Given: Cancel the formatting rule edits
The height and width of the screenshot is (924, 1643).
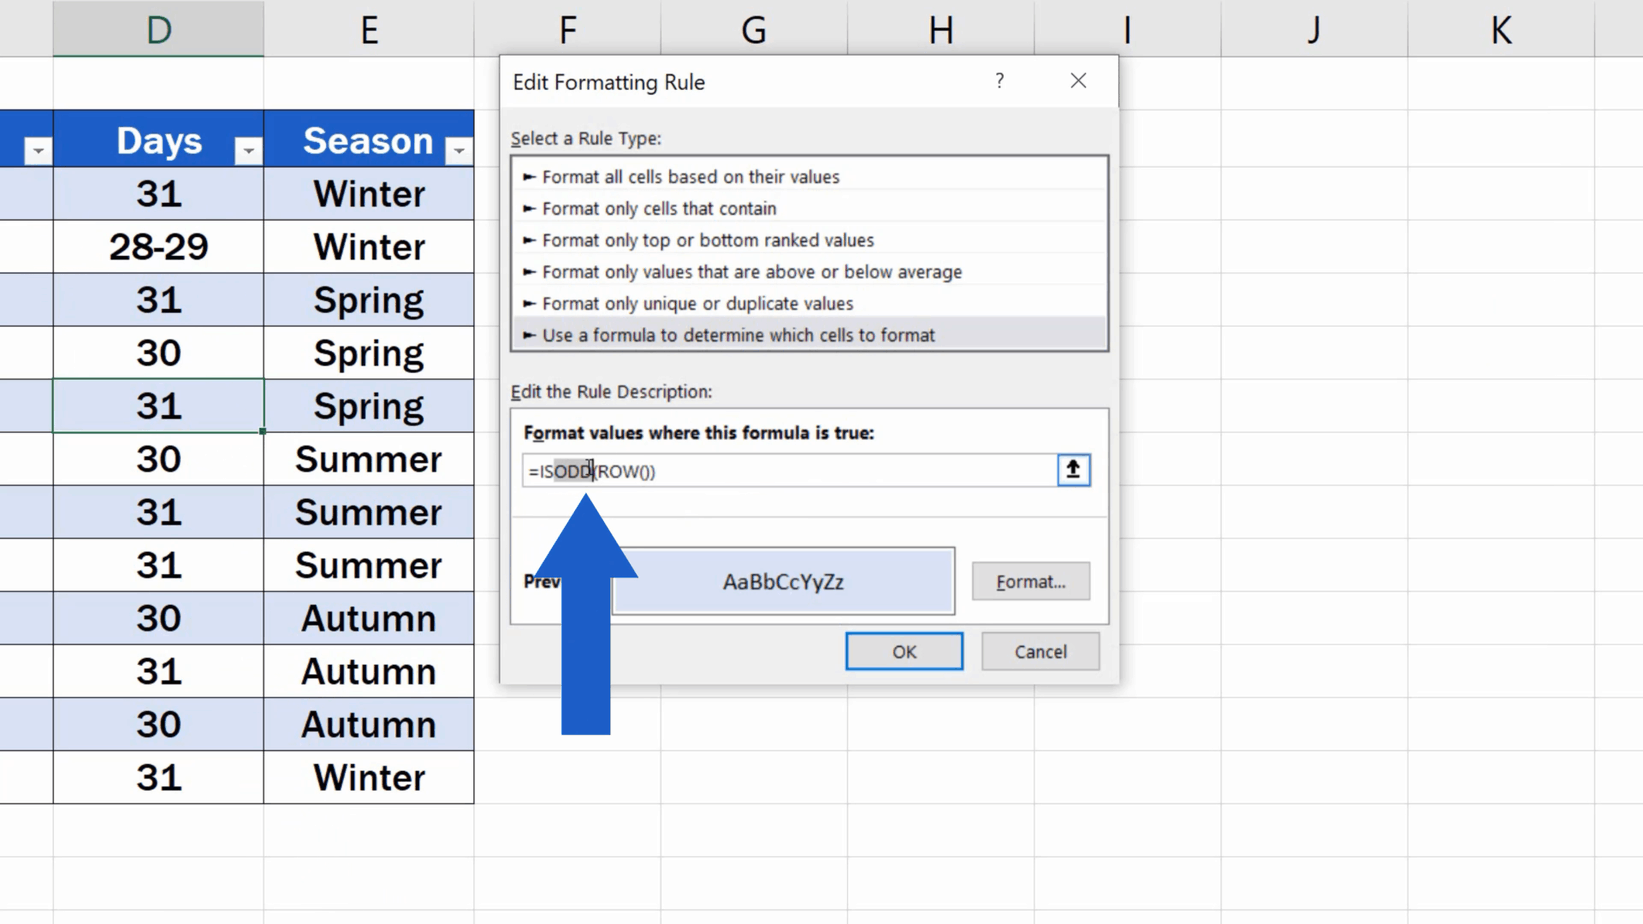Looking at the screenshot, I should [x=1040, y=651].
